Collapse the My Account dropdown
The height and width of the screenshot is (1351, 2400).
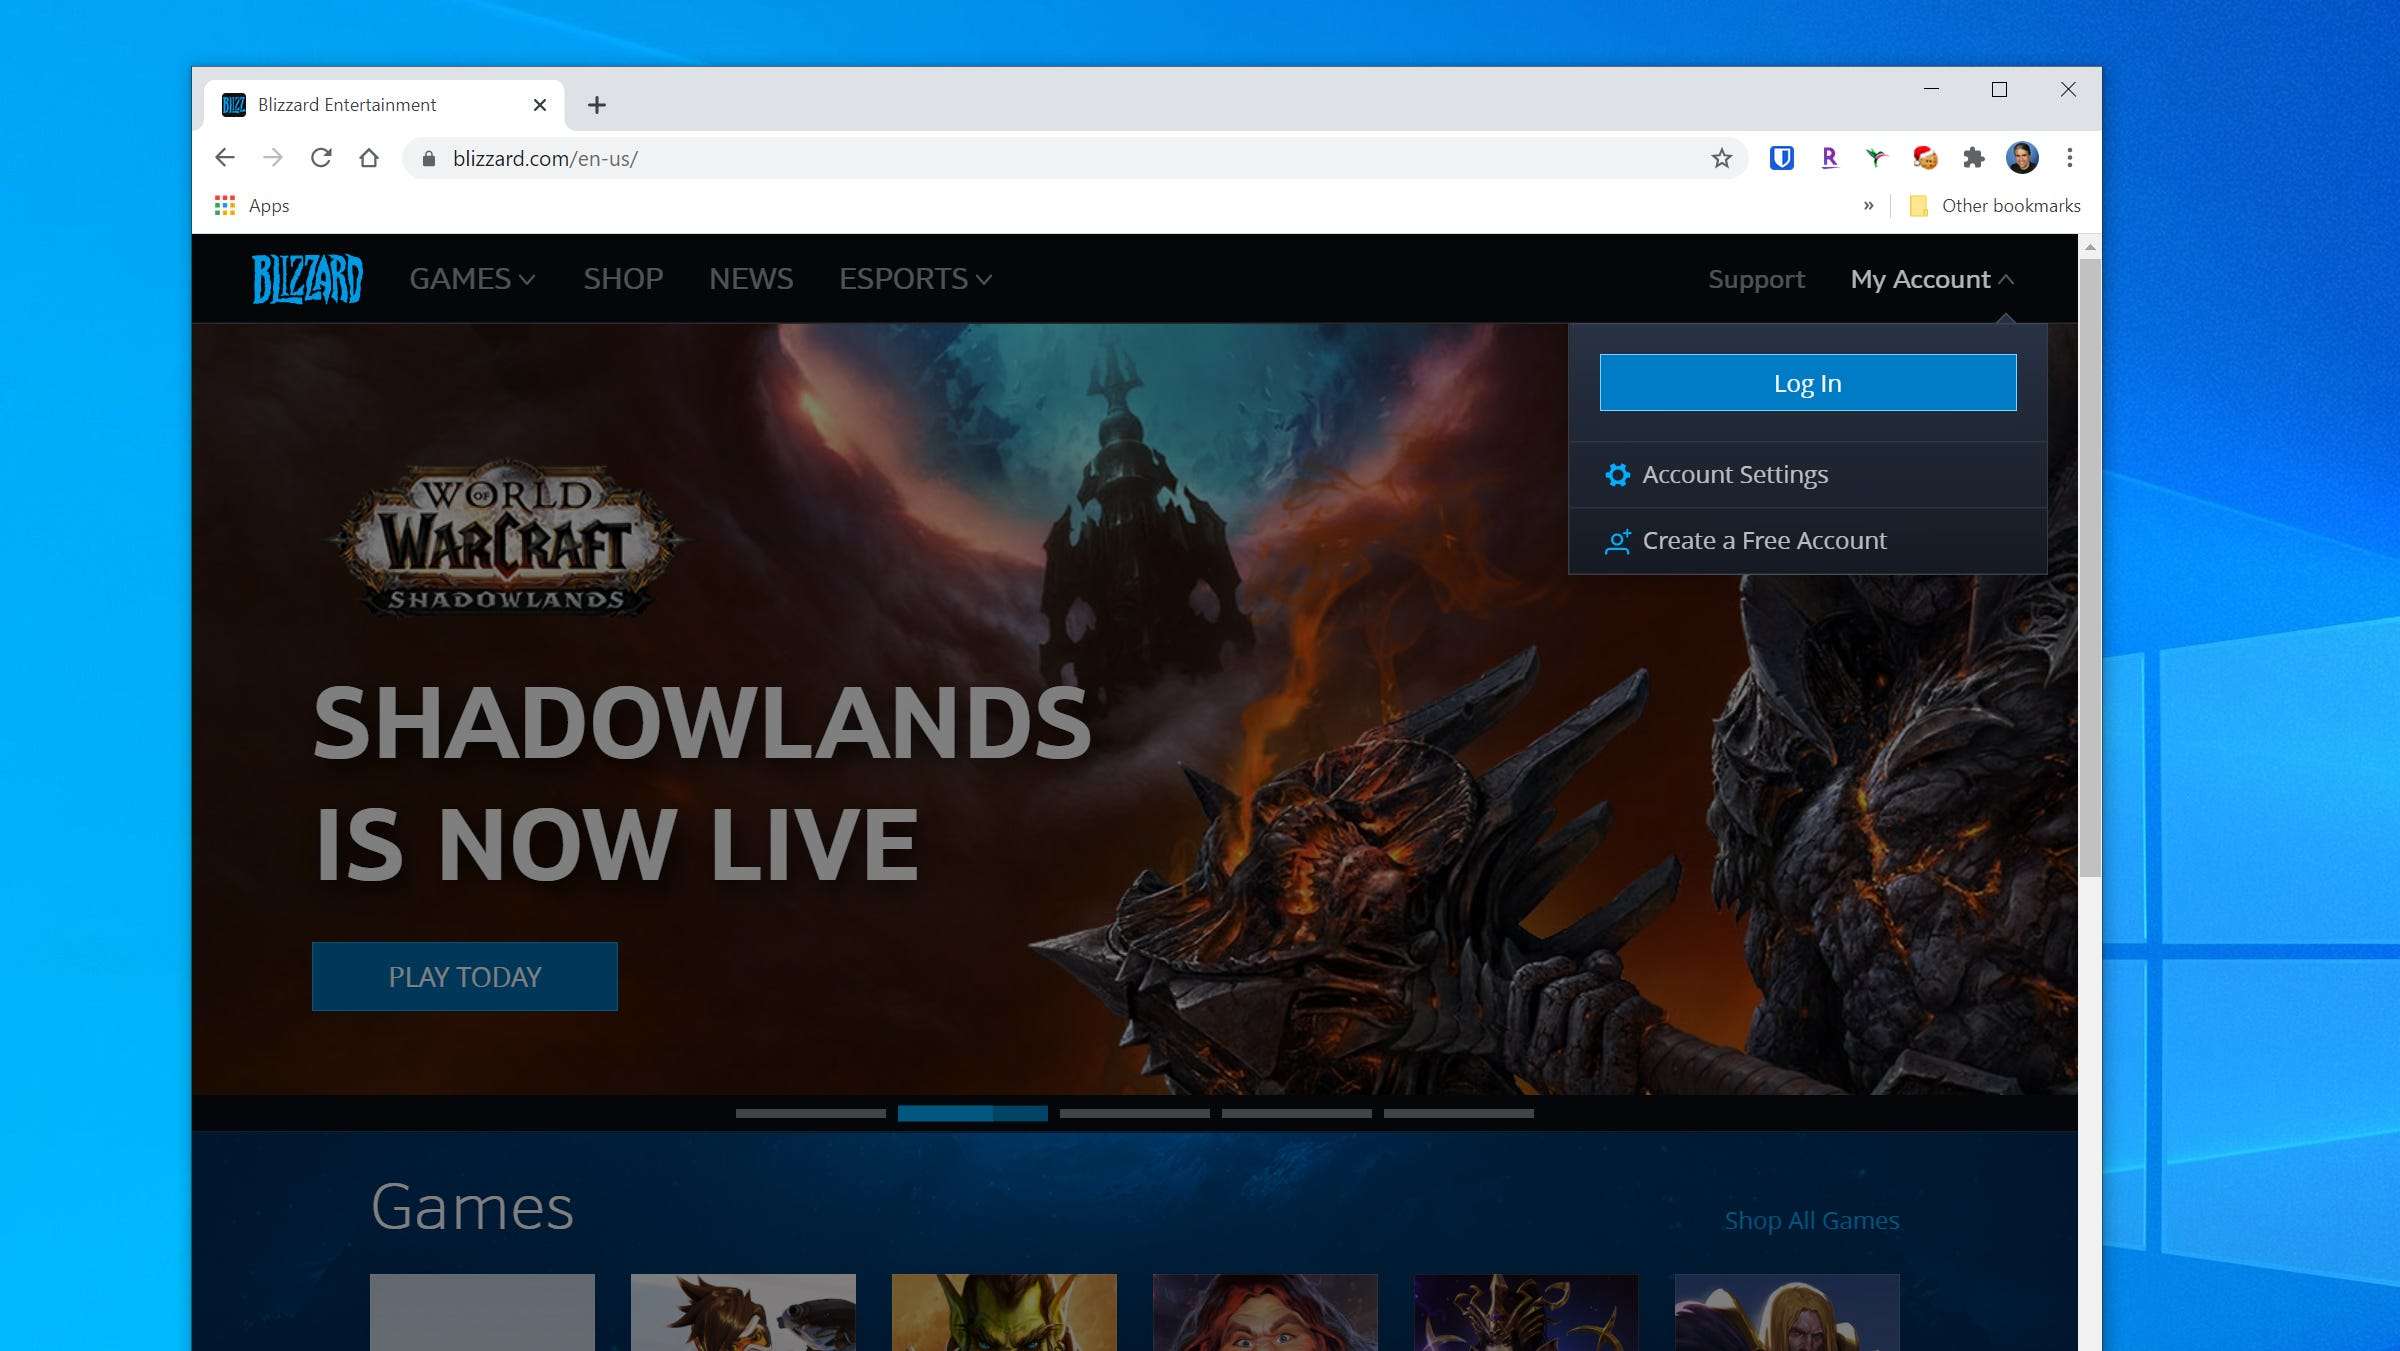pos(1932,279)
